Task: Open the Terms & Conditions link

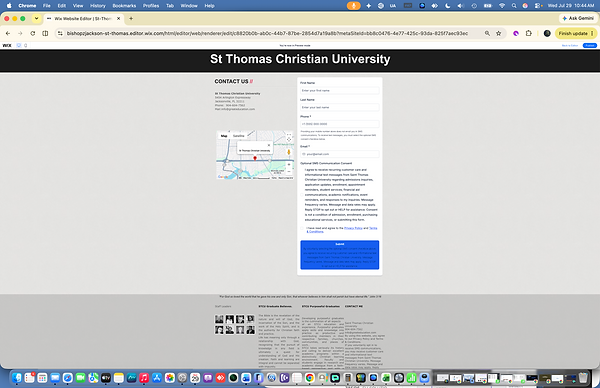Action: coord(373,228)
